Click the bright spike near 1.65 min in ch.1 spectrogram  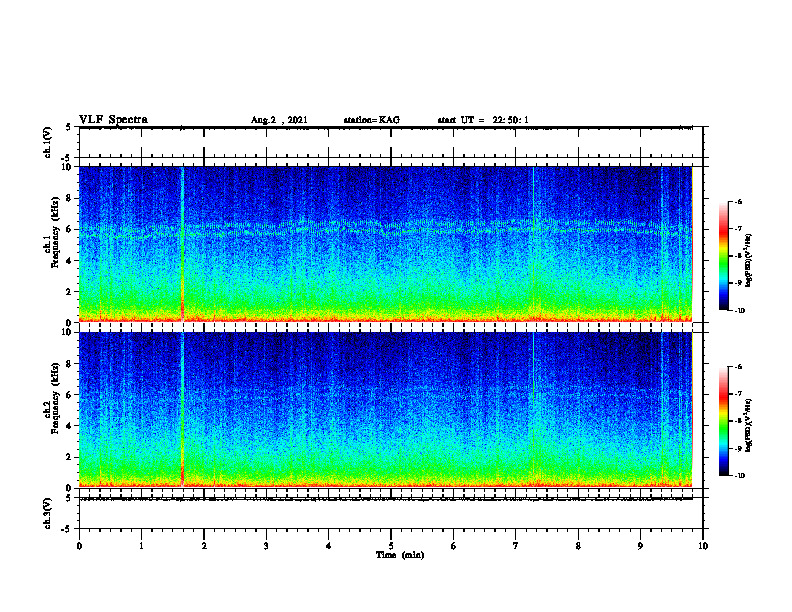pos(182,244)
